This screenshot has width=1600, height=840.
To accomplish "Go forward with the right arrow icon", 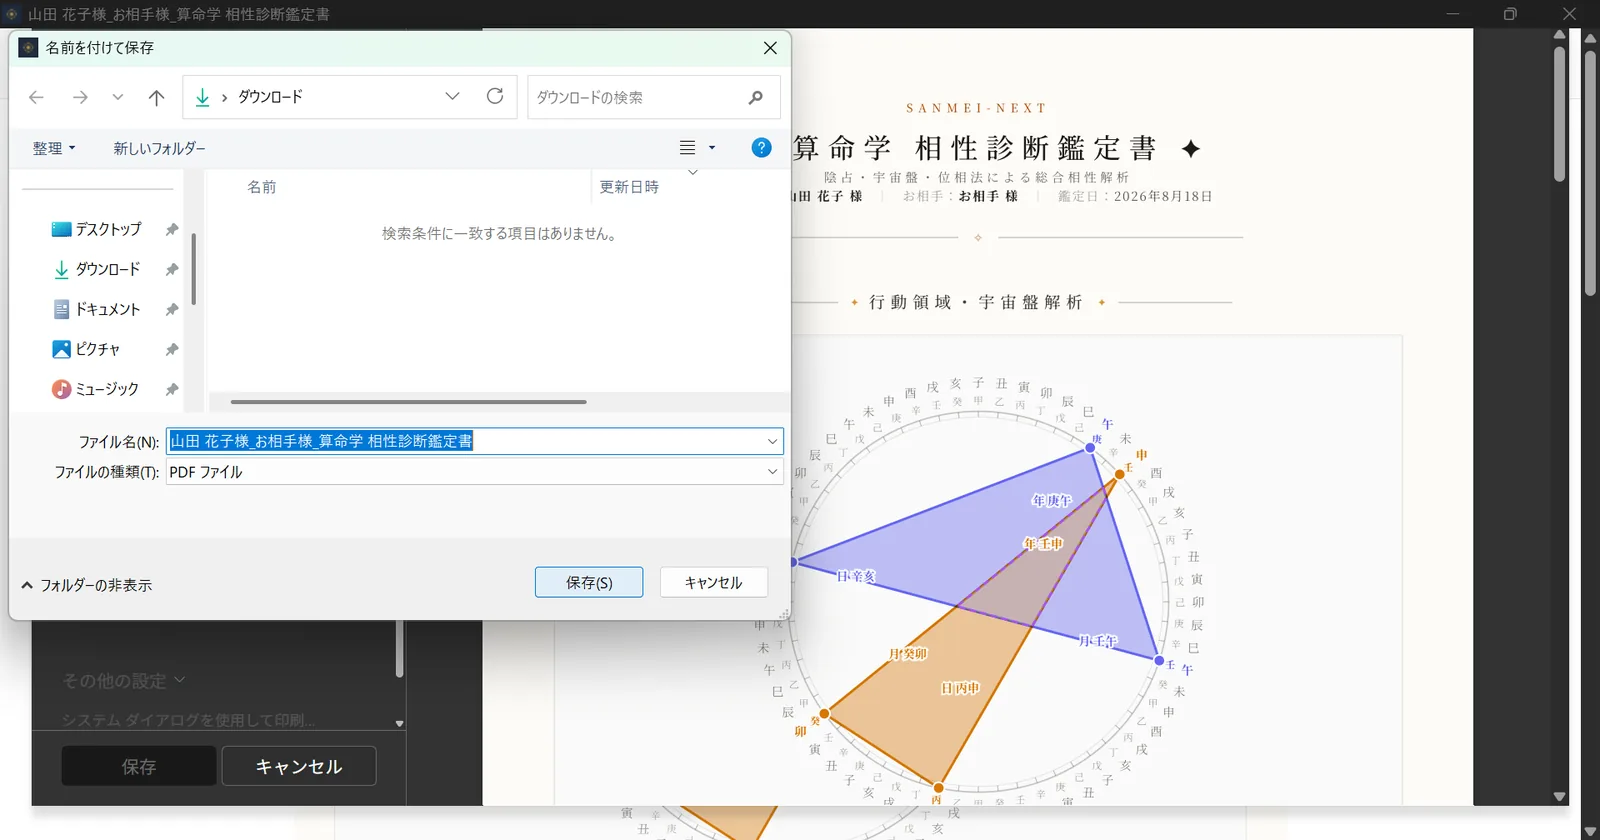I will (80, 97).
